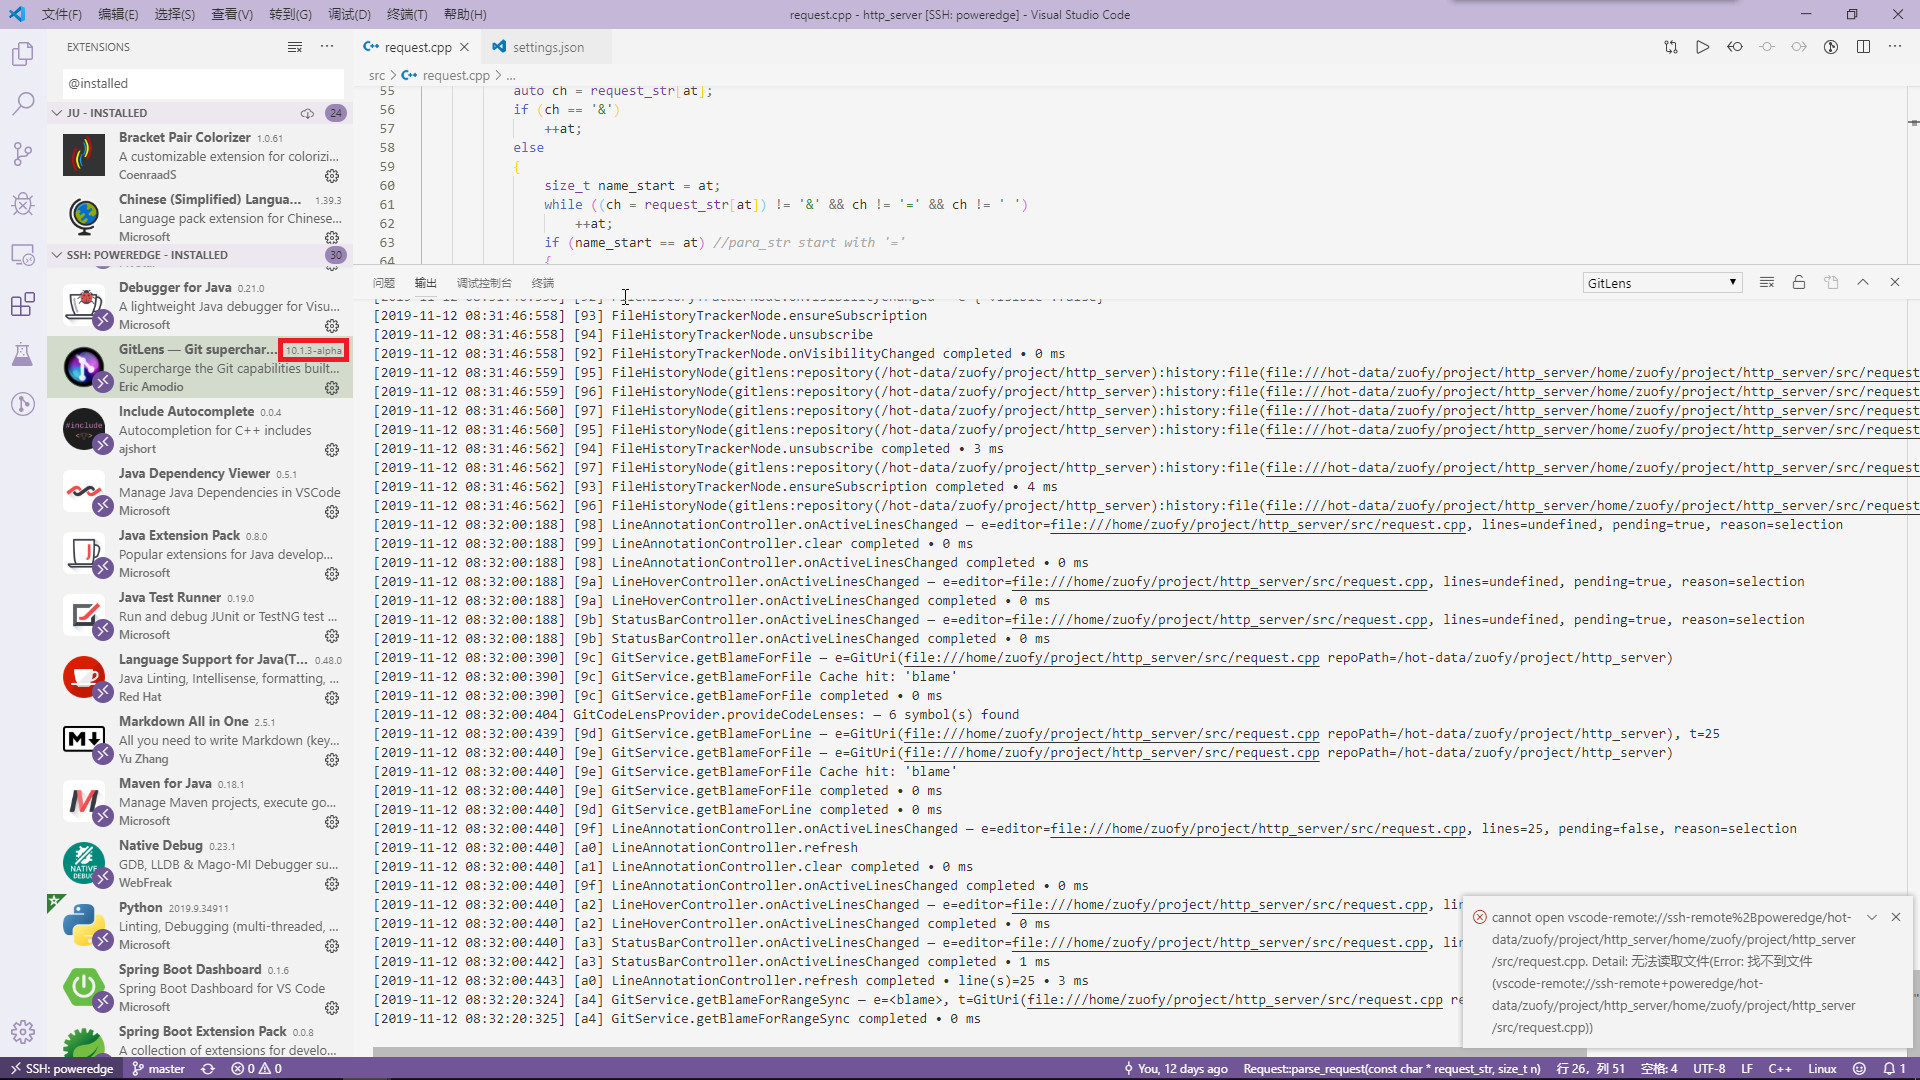Switch to the settings.json tab
Screen dimensions: 1920x1080
pyautogui.click(x=547, y=46)
